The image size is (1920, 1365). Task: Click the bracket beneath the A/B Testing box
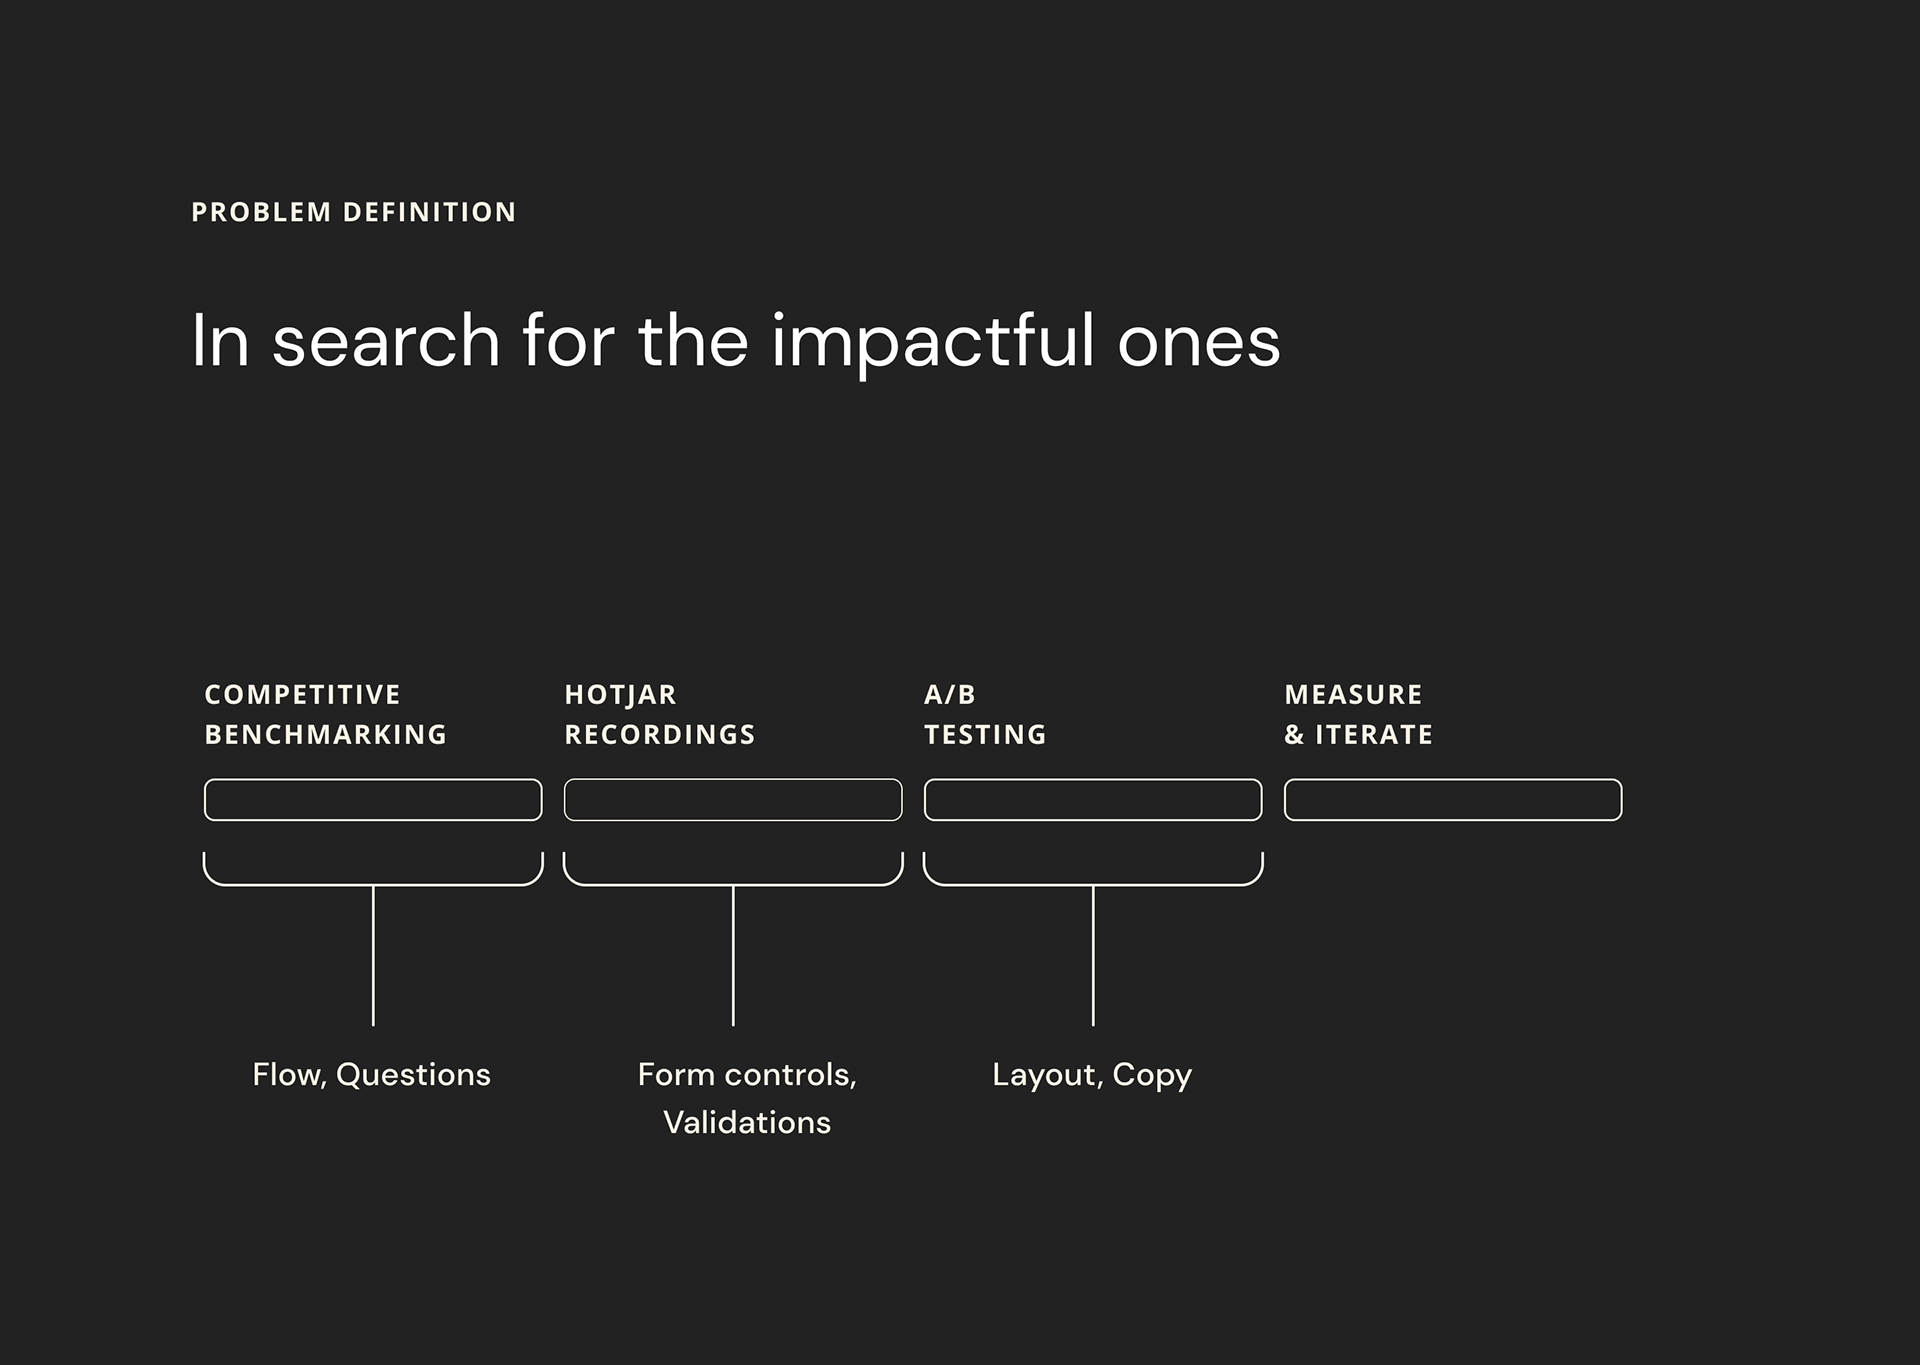coord(1093,884)
